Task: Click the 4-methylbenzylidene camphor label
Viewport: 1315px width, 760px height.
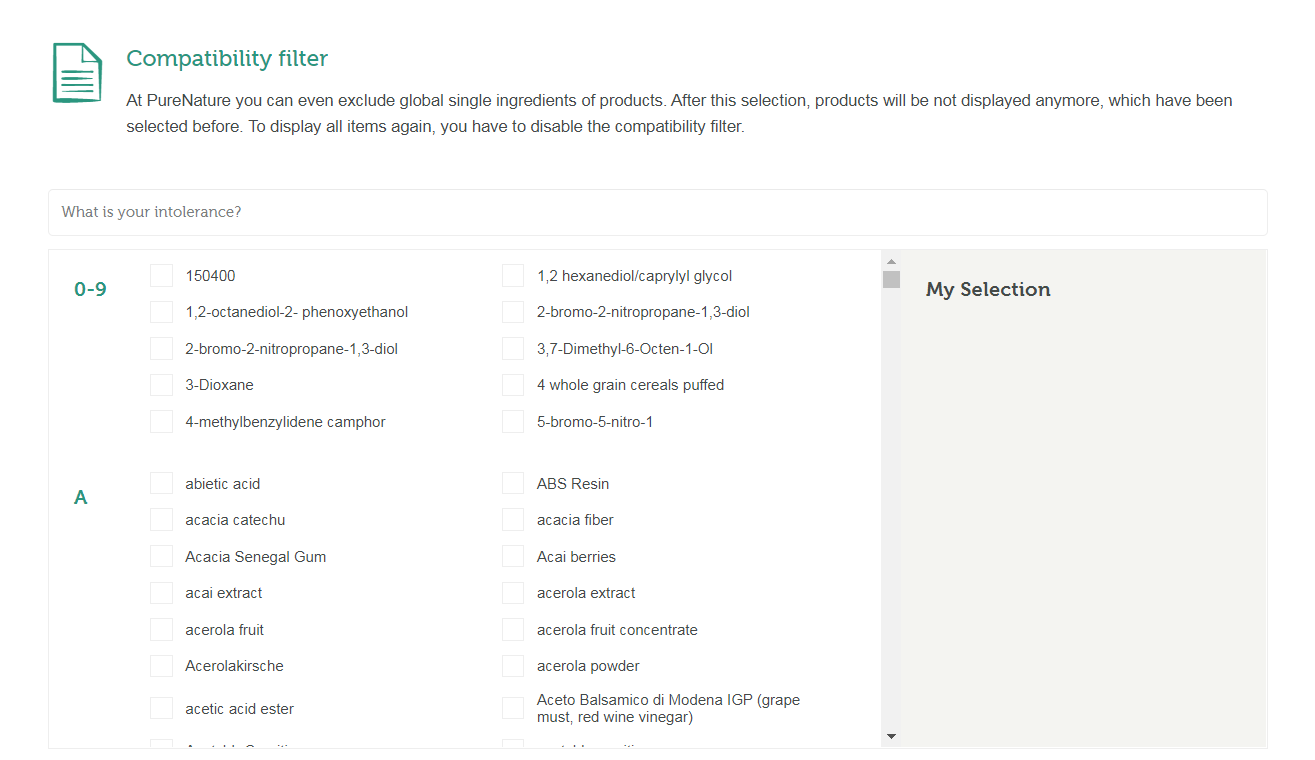Action: click(x=285, y=422)
